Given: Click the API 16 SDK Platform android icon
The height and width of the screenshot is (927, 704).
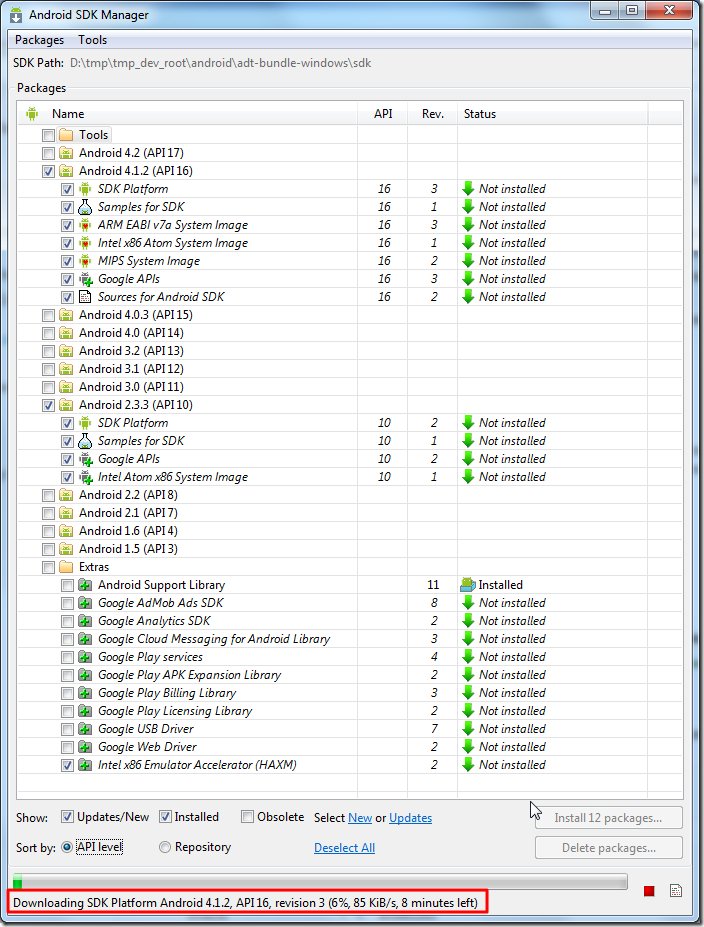Looking at the screenshot, I should click(x=85, y=189).
